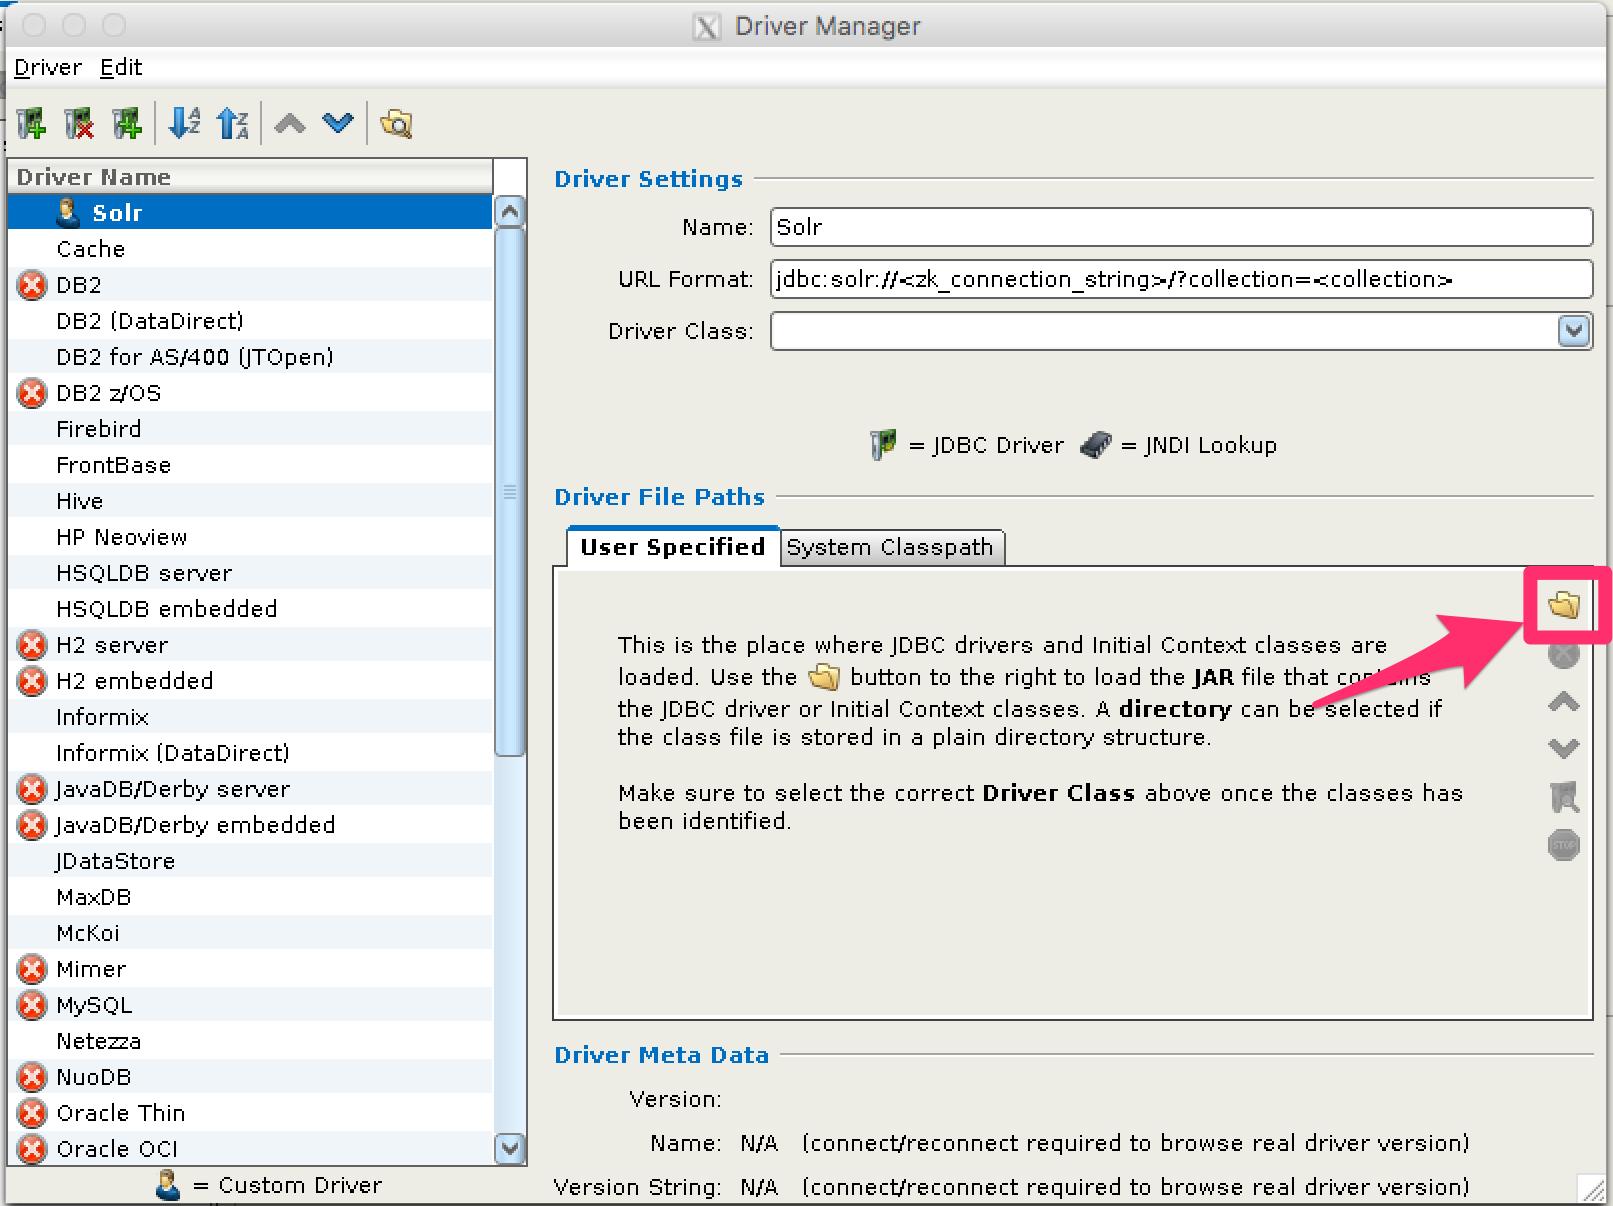Select Hive driver in the list
This screenshot has height=1206, width=1613.
point(80,501)
